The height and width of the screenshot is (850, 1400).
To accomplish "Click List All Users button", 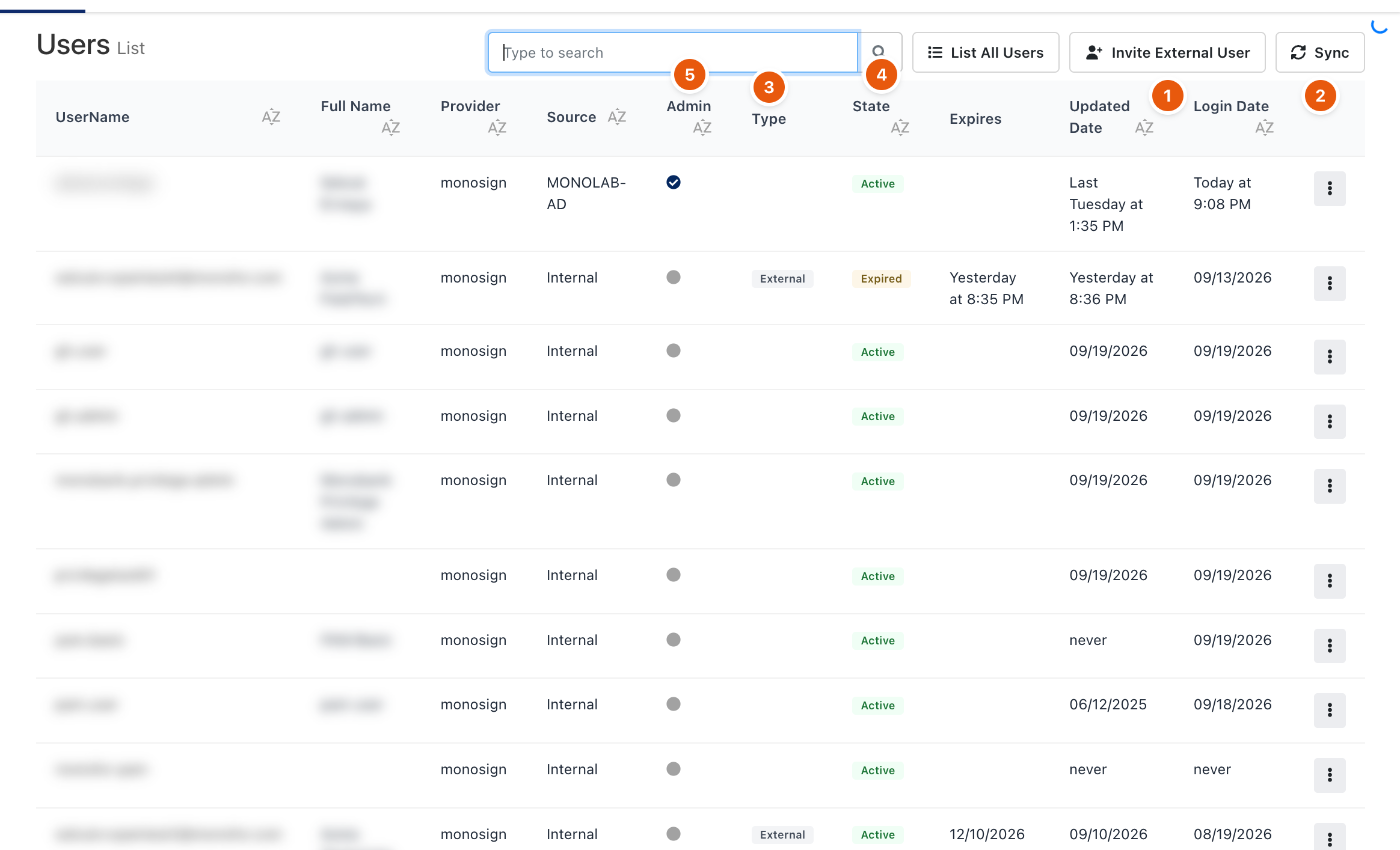I will (x=986, y=53).
